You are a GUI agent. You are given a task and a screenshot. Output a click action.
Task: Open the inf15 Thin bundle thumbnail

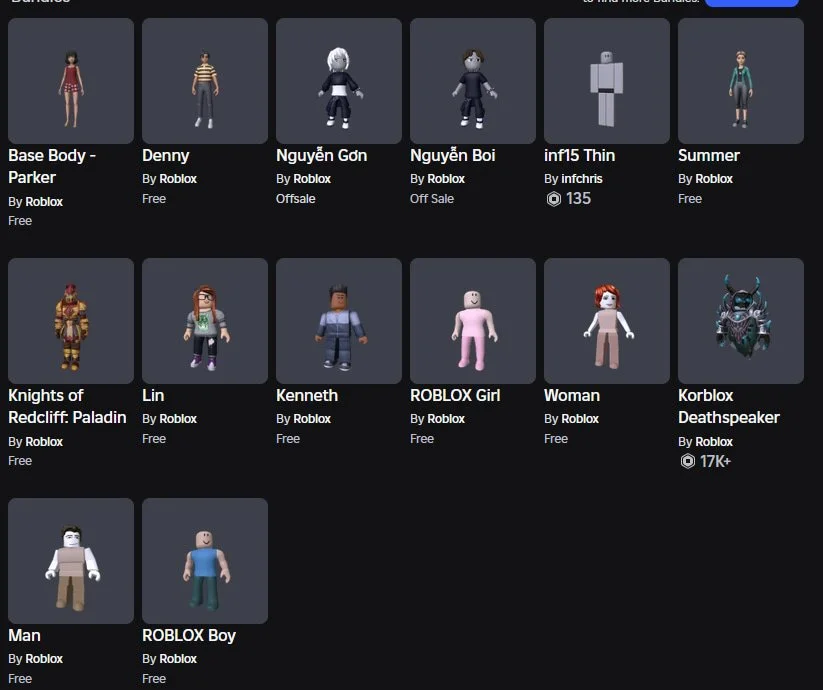click(x=607, y=81)
